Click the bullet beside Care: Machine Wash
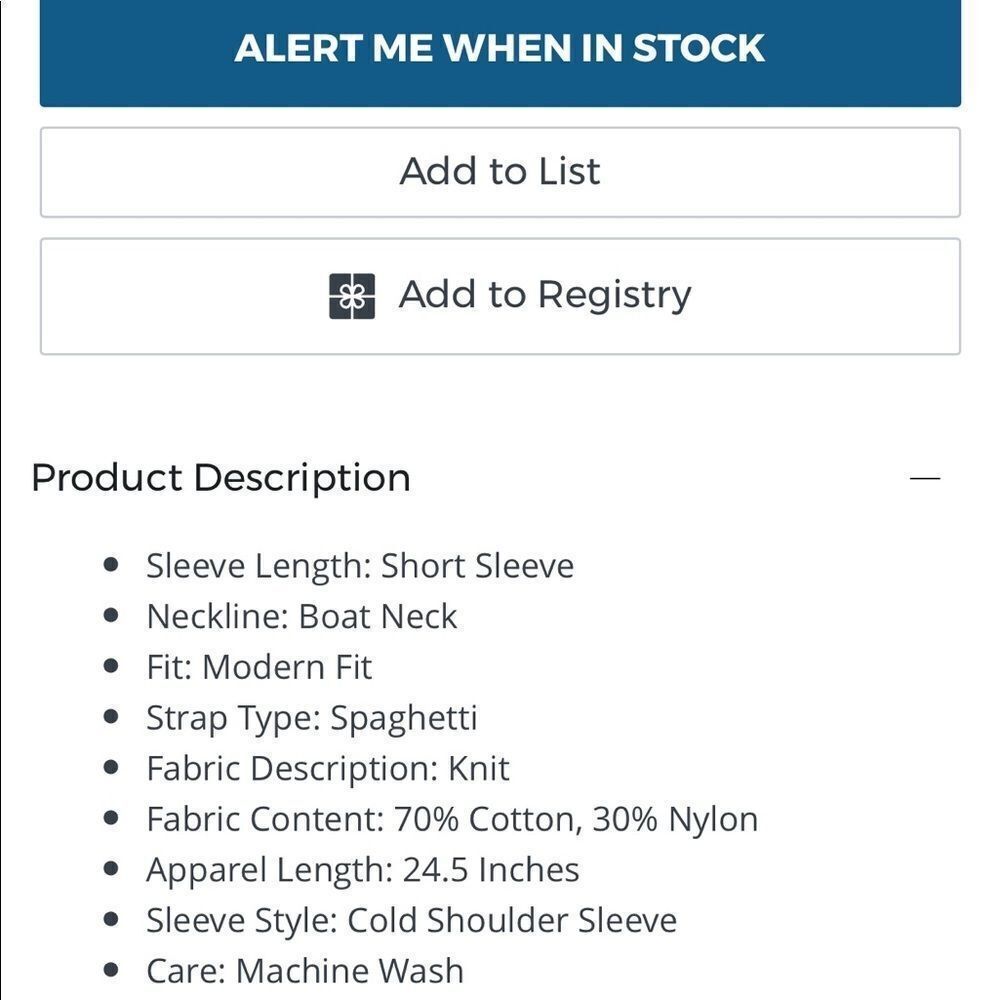Viewport: 1000px width, 1000px height. 111,970
